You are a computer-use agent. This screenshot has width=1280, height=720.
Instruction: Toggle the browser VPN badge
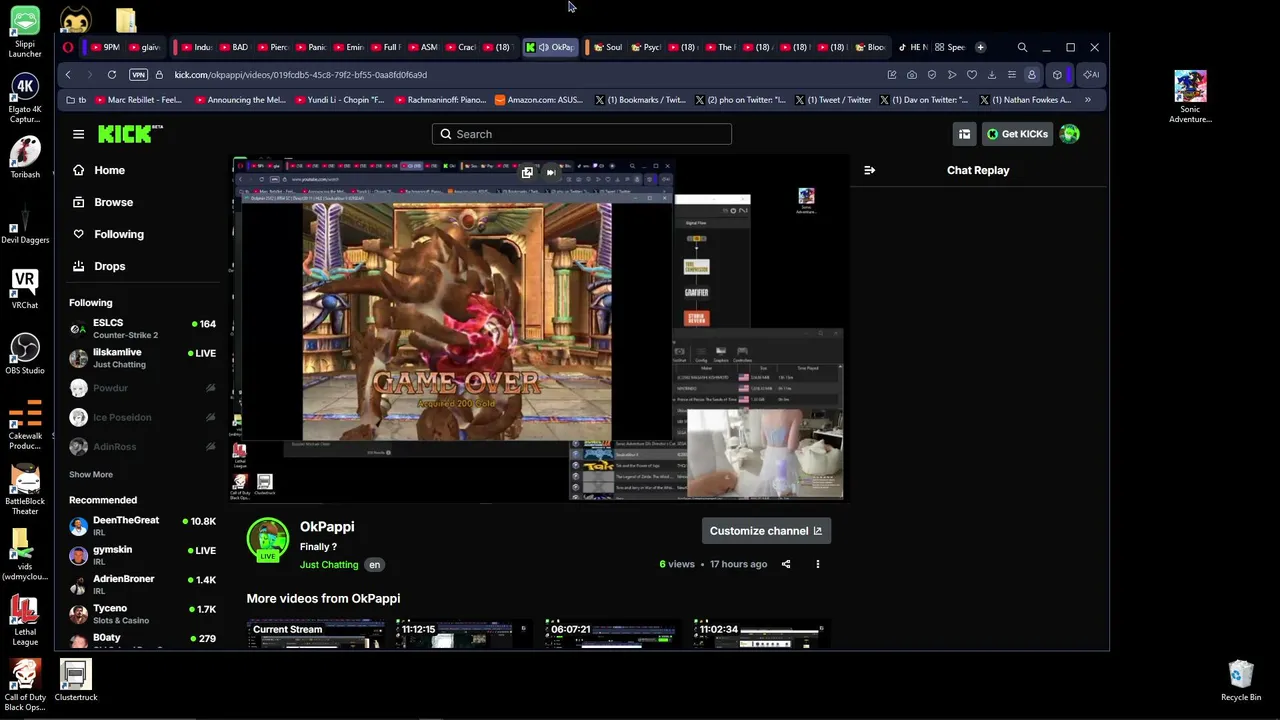click(x=138, y=75)
